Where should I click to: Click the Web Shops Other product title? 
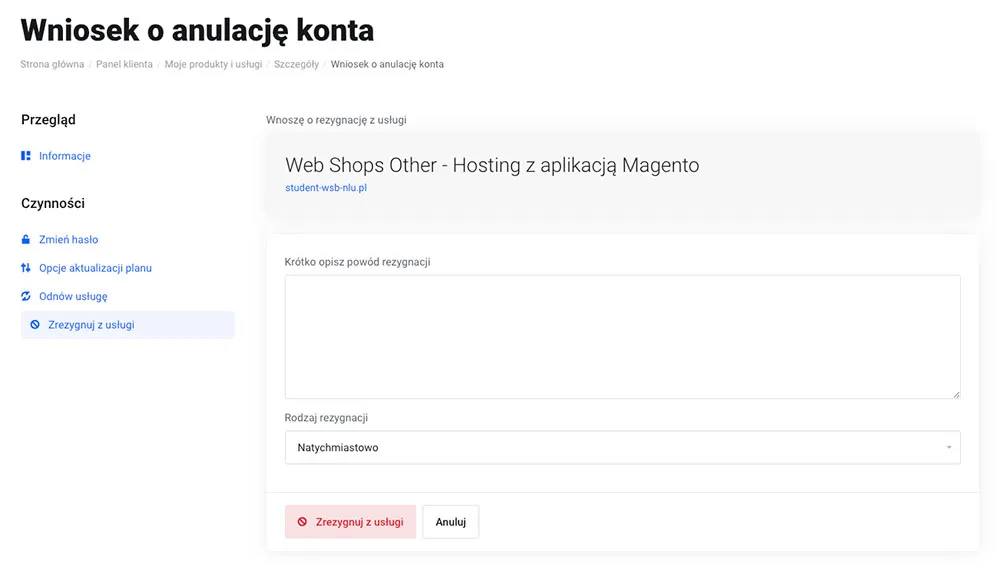pyautogui.click(x=492, y=165)
